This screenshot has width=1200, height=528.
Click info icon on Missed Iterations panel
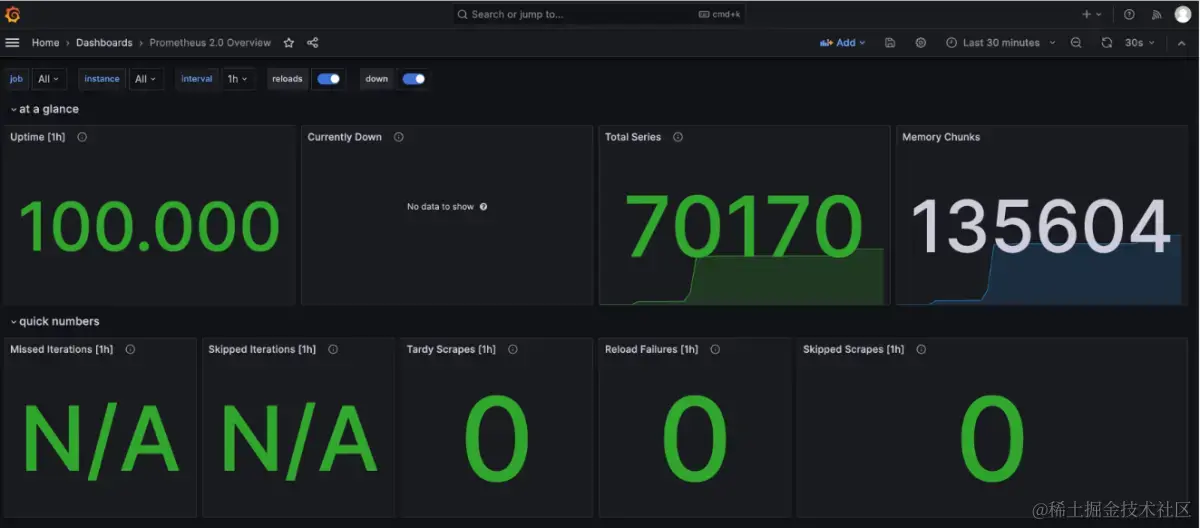click(x=131, y=349)
